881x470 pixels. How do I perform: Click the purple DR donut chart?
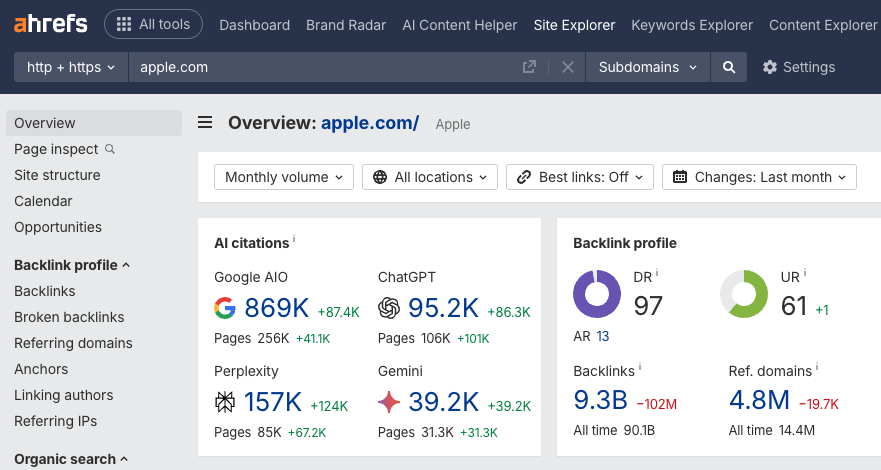point(597,294)
